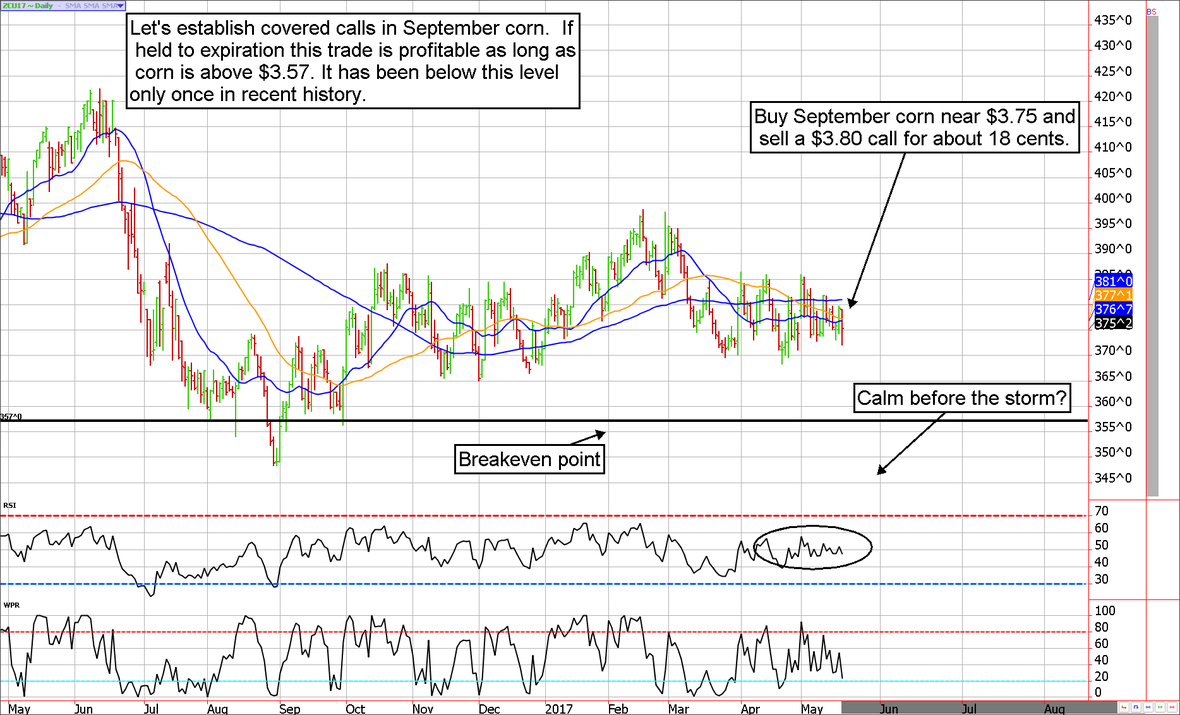The height and width of the screenshot is (715, 1180).
Task: Click the S sell order icon
Action: pos(1154,11)
